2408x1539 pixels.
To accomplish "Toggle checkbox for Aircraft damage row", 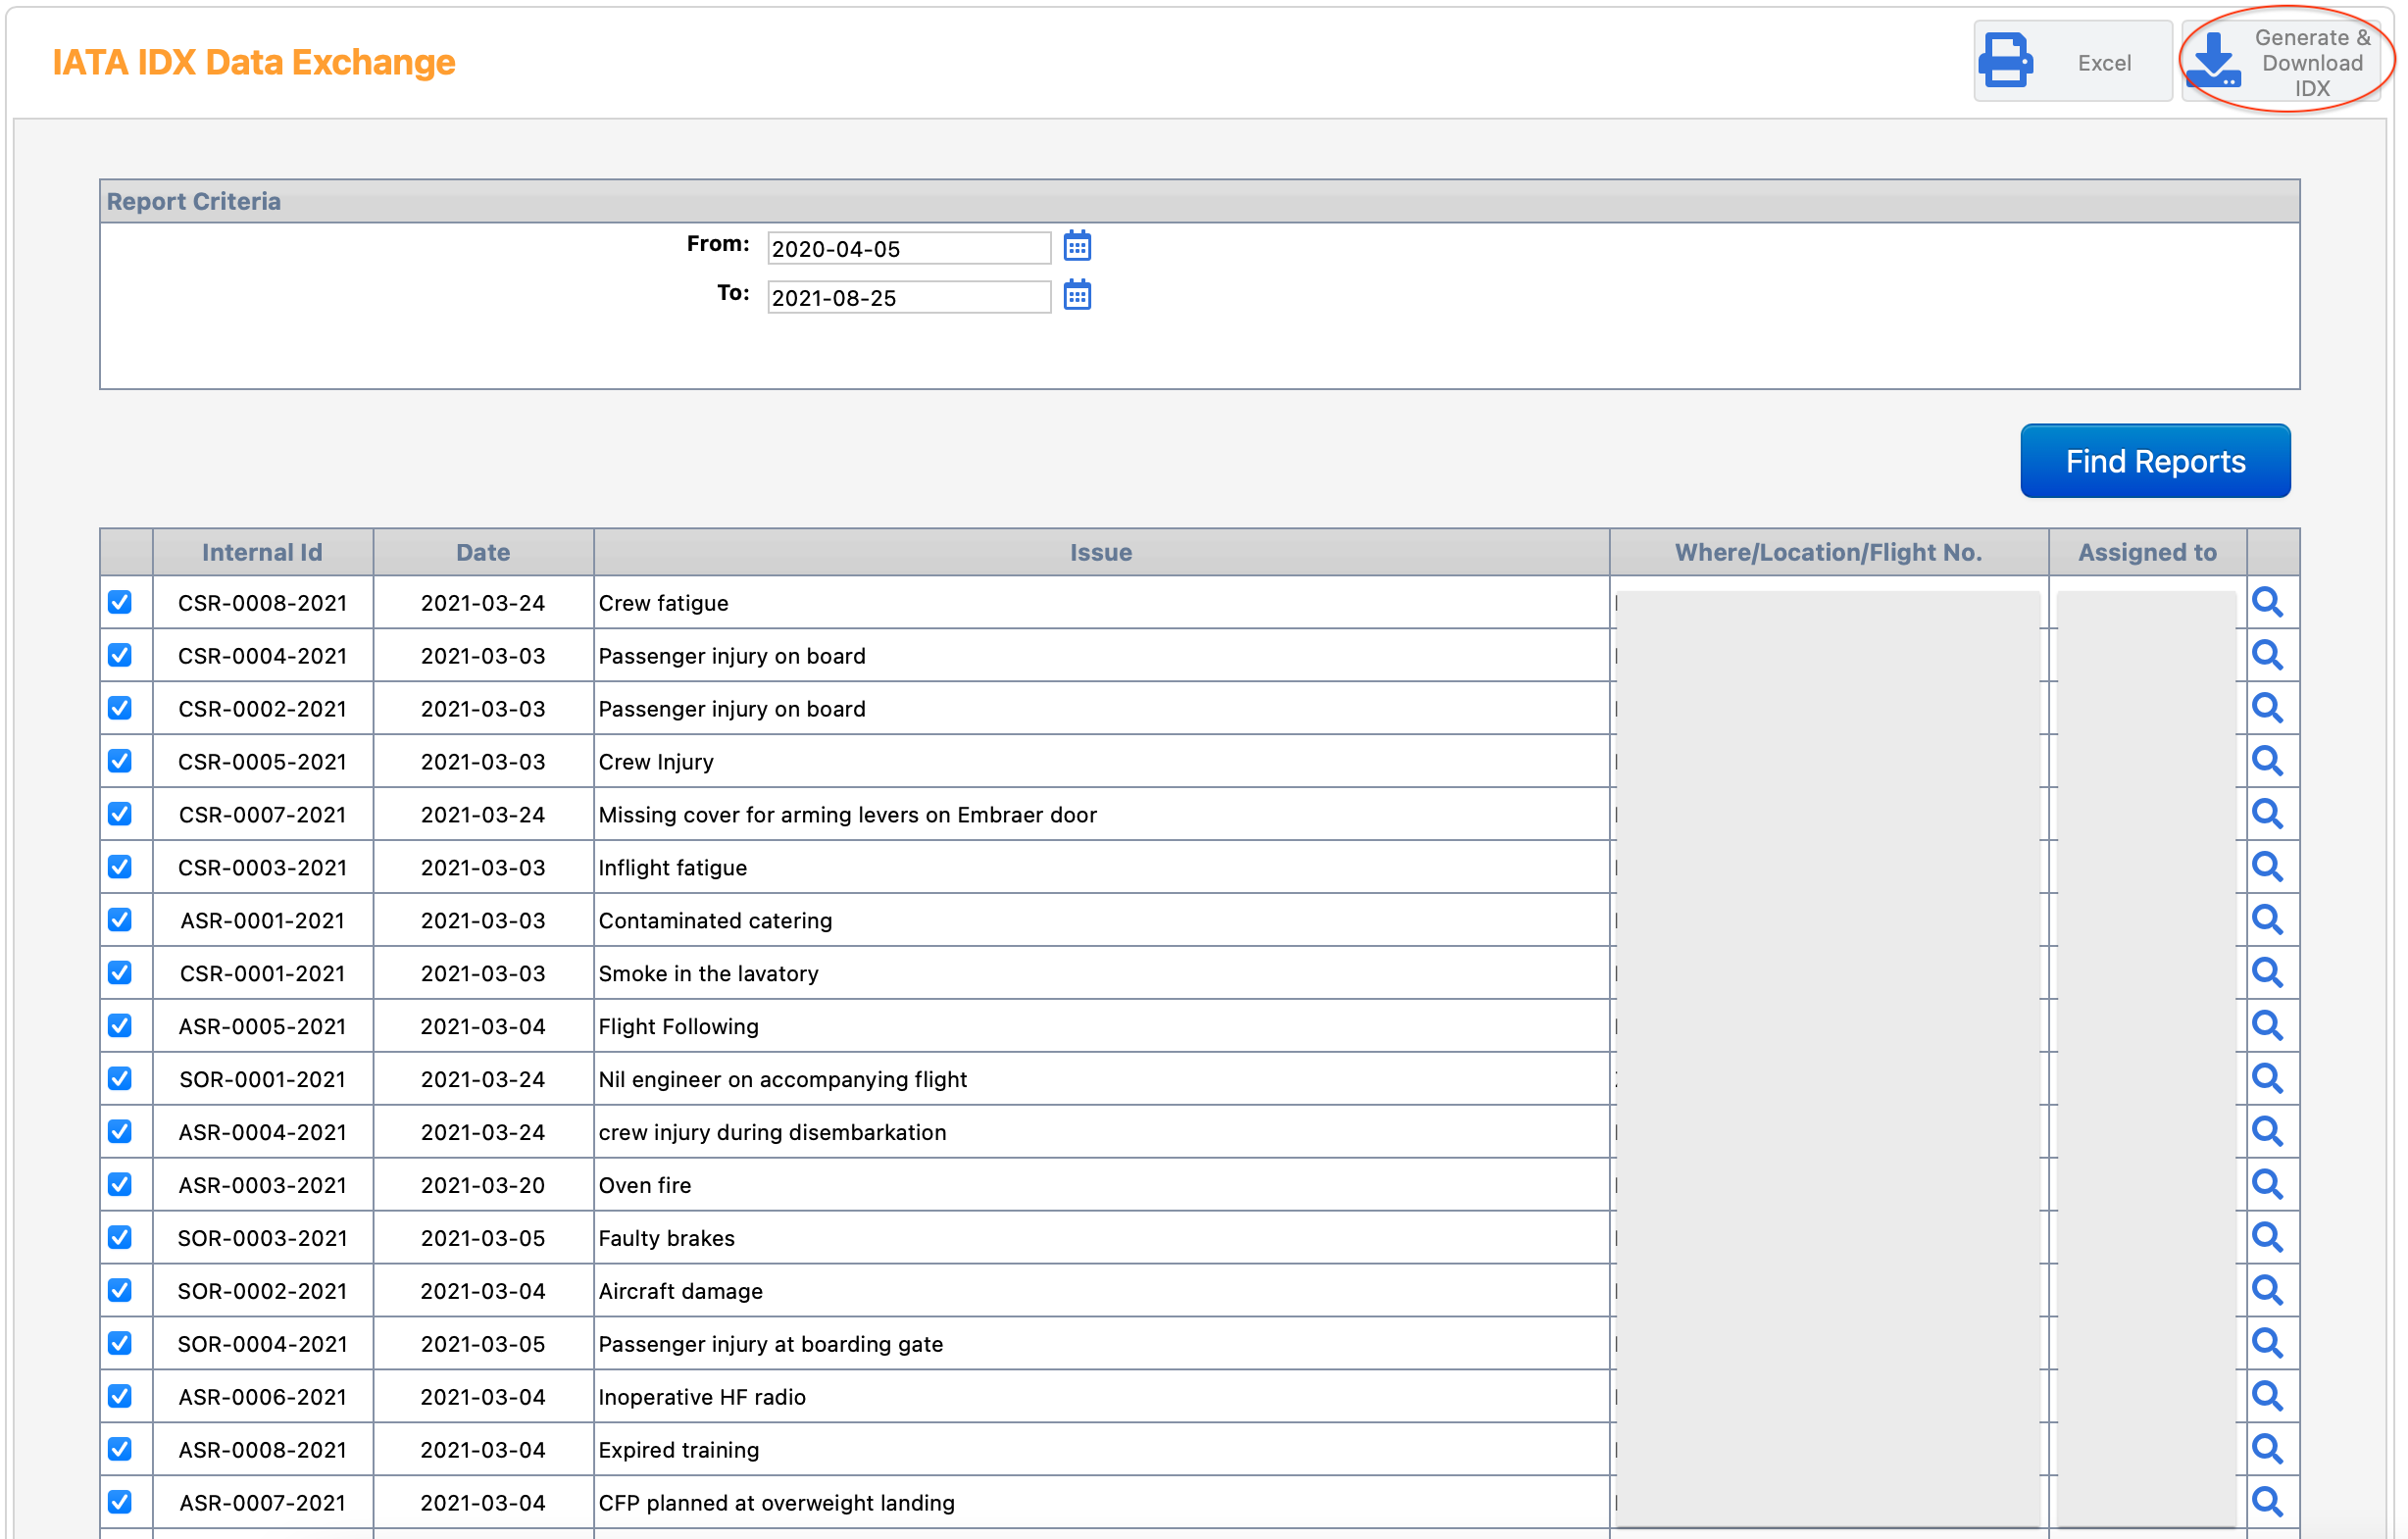I will click(x=120, y=1291).
